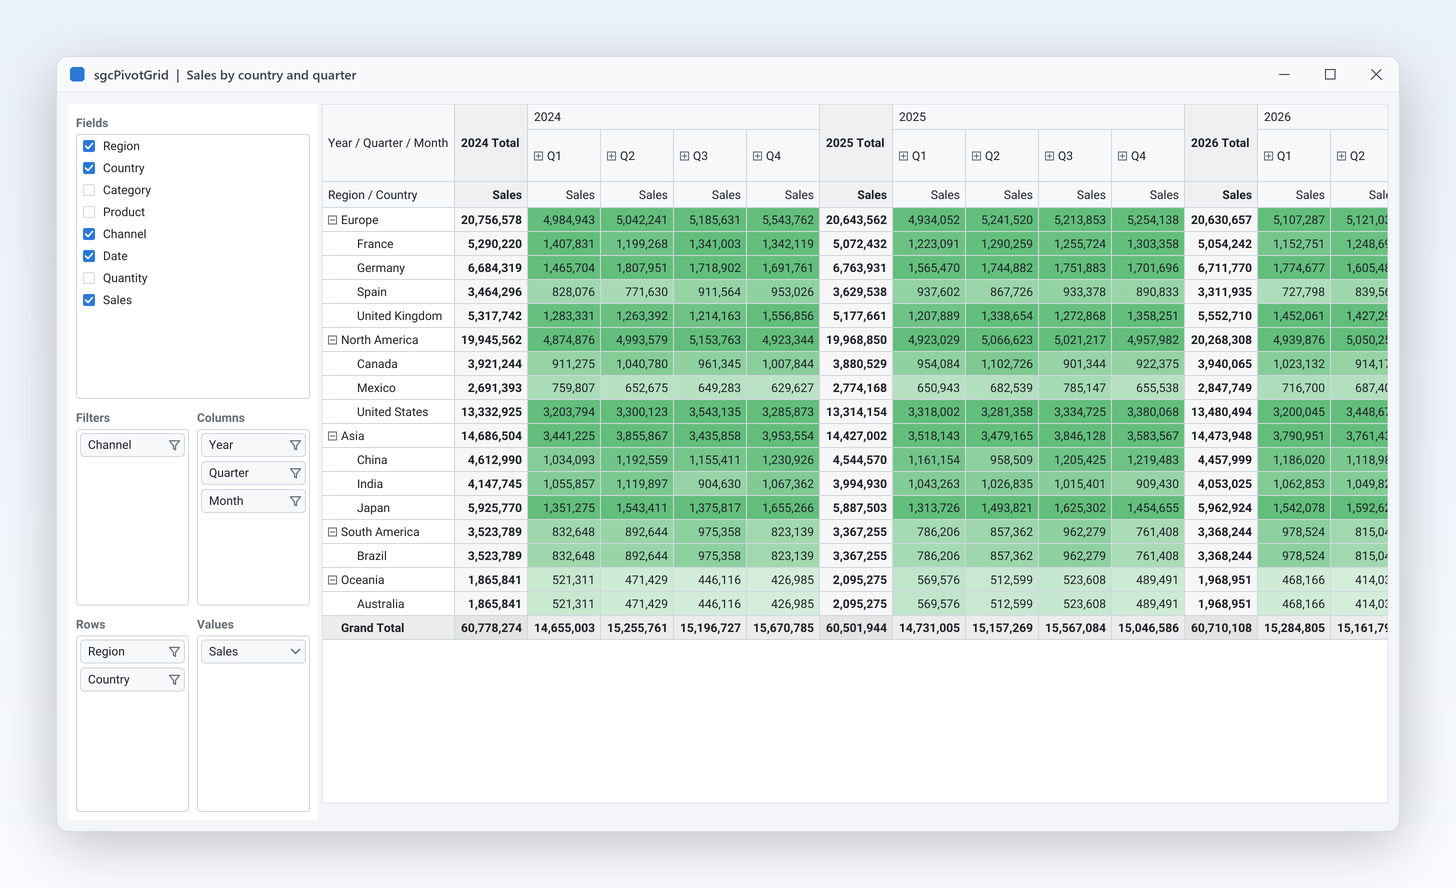
Task: Expand Q1 under the 2025 column
Action: (x=903, y=156)
